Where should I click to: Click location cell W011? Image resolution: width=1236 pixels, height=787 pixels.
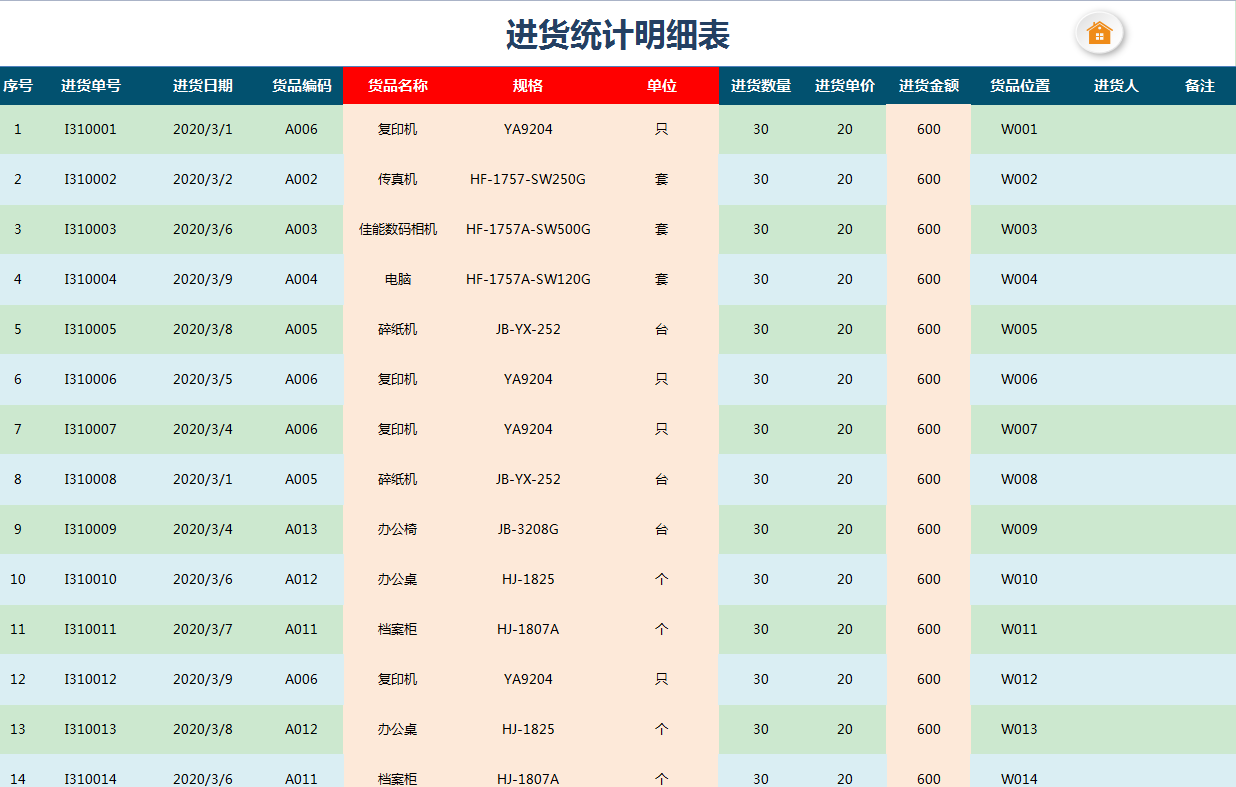pos(1020,629)
